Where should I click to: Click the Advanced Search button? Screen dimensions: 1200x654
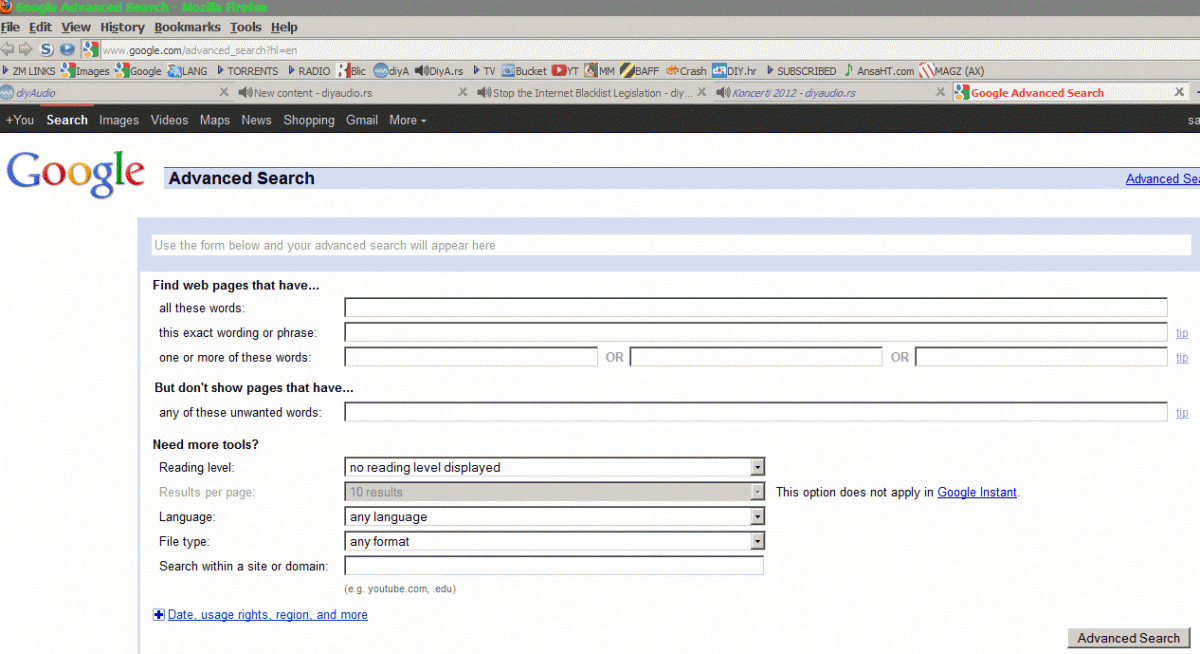[x=1129, y=638]
